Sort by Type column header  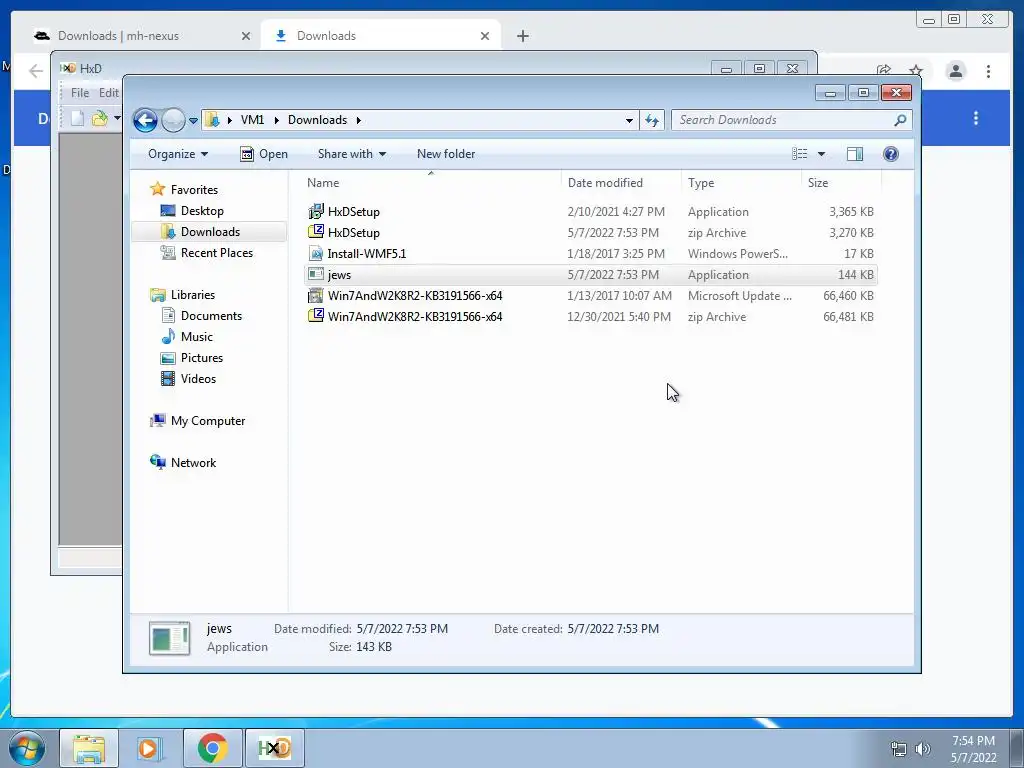[x=741, y=183]
